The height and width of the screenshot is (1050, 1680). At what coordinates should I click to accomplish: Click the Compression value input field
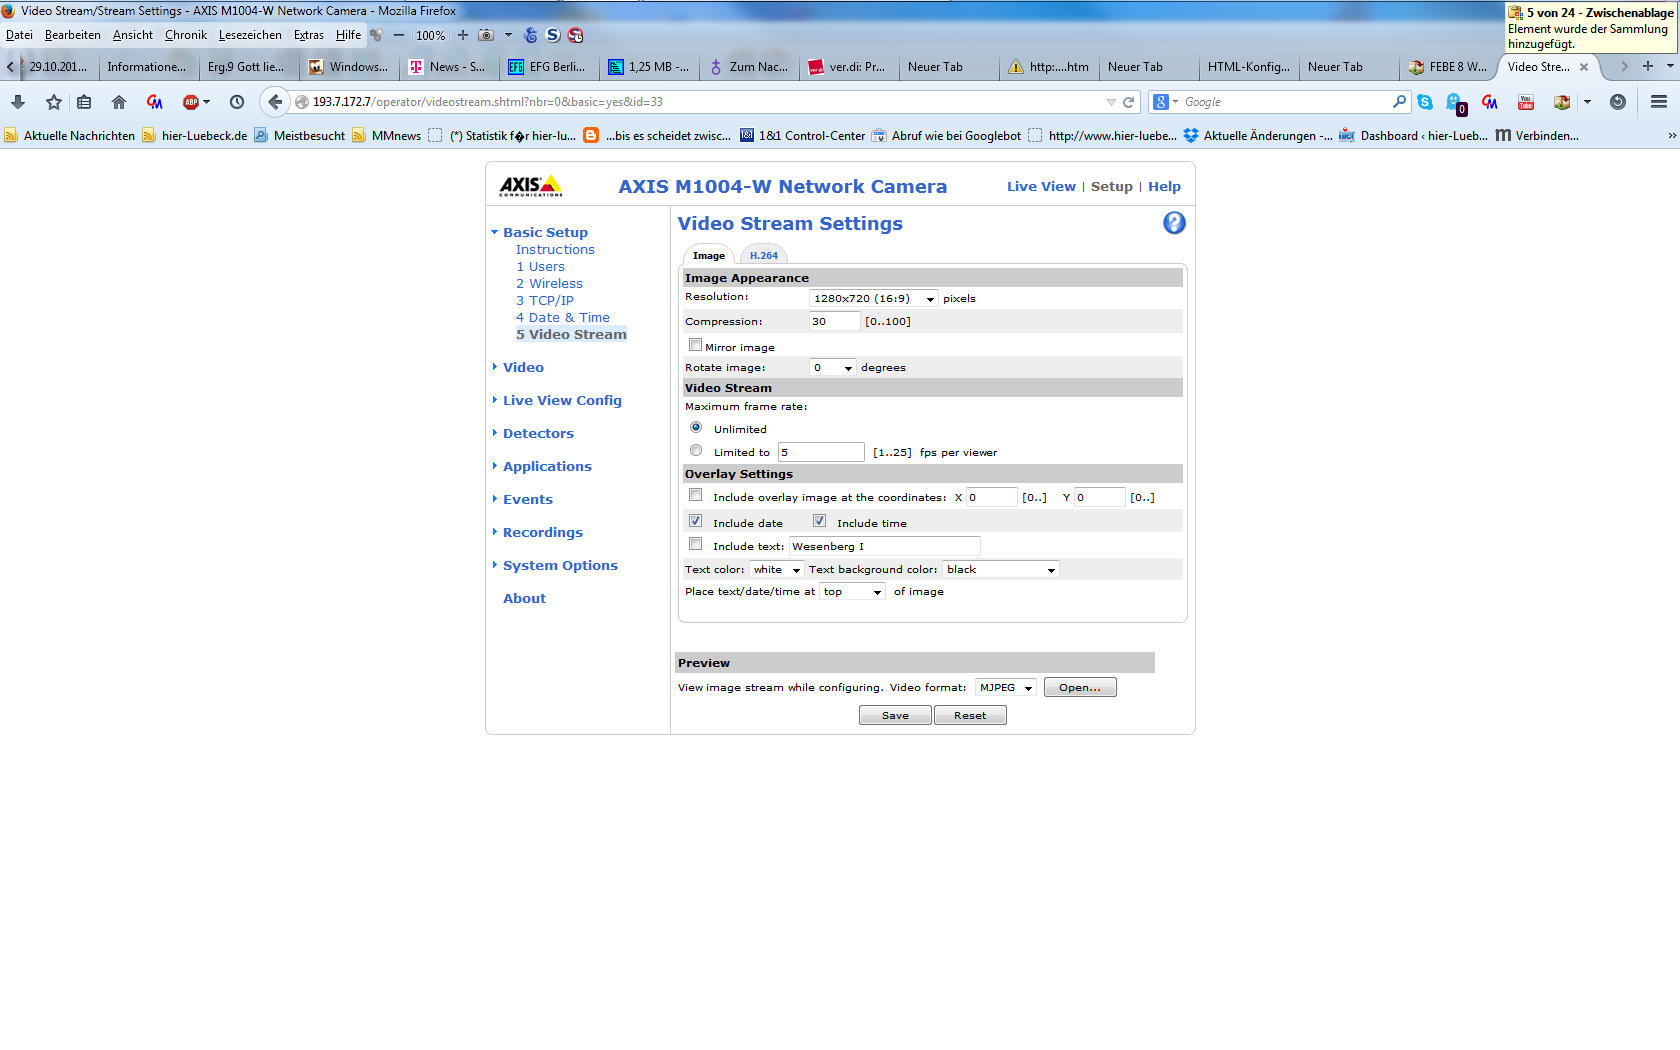pyautogui.click(x=834, y=321)
